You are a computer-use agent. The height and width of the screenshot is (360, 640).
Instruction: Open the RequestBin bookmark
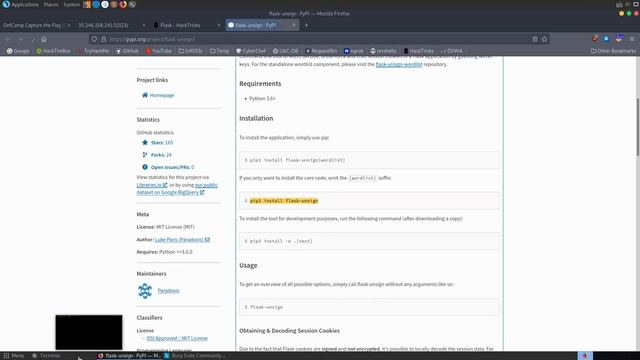[321, 51]
